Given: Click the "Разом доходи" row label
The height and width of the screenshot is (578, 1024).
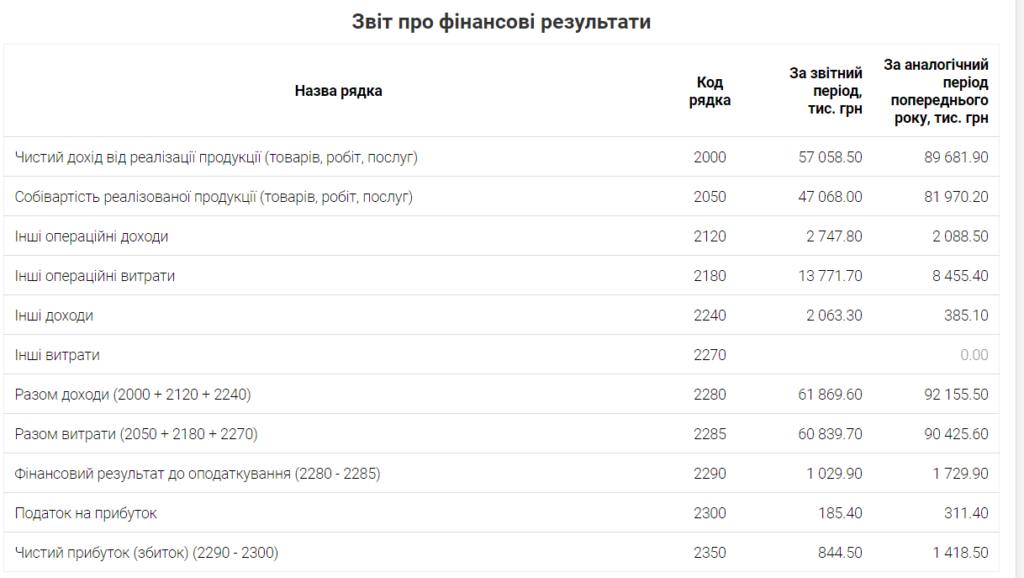Looking at the screenshot, I should 133,395.
